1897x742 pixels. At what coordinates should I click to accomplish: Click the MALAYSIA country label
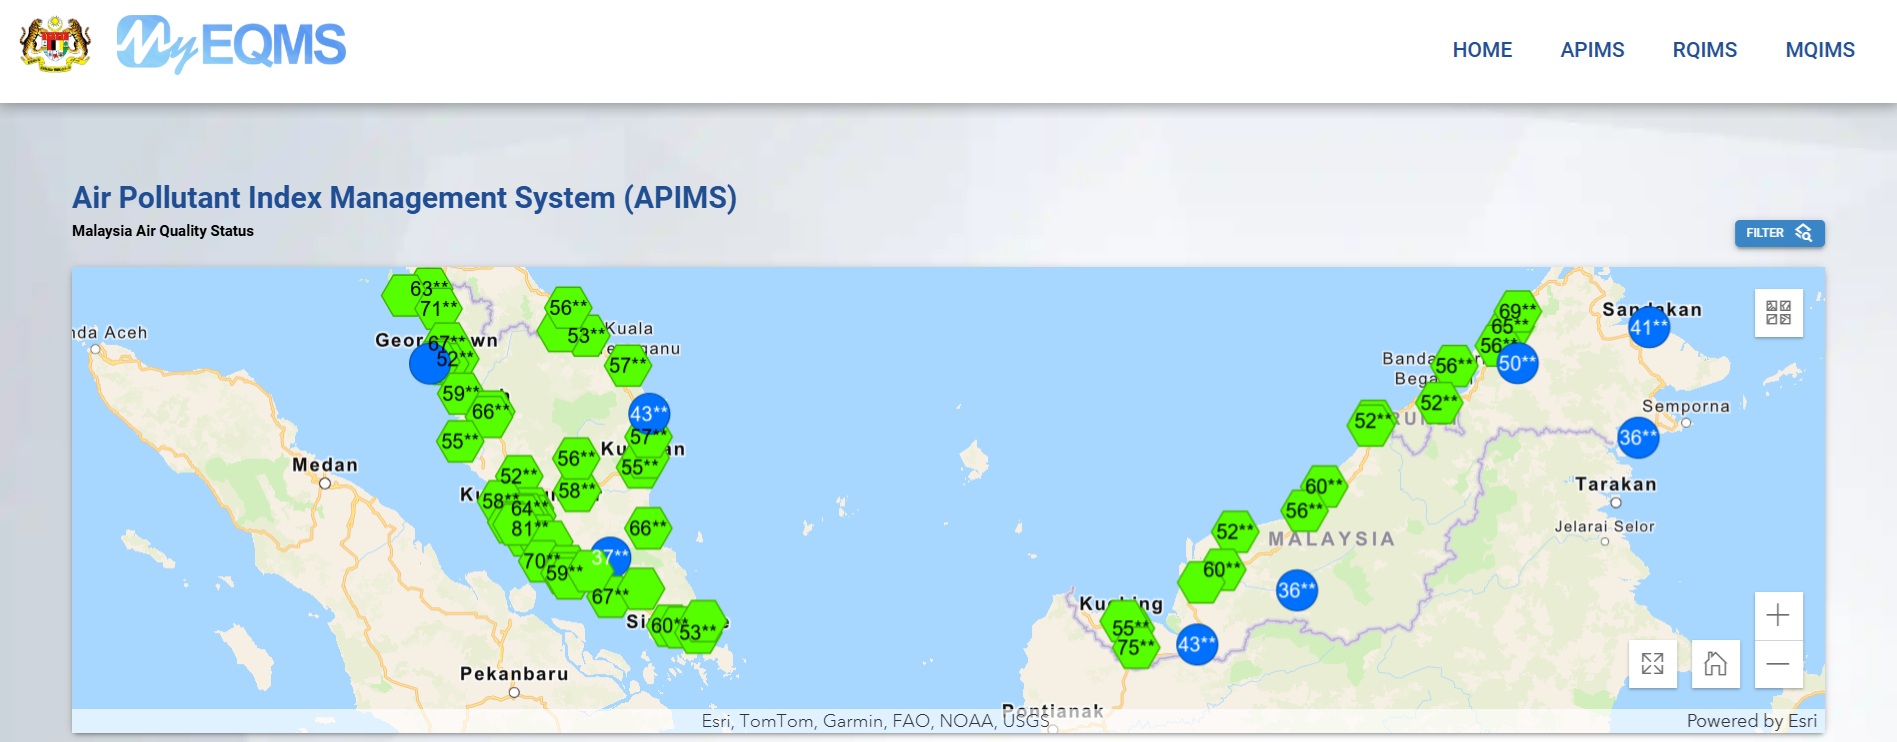1331,539
